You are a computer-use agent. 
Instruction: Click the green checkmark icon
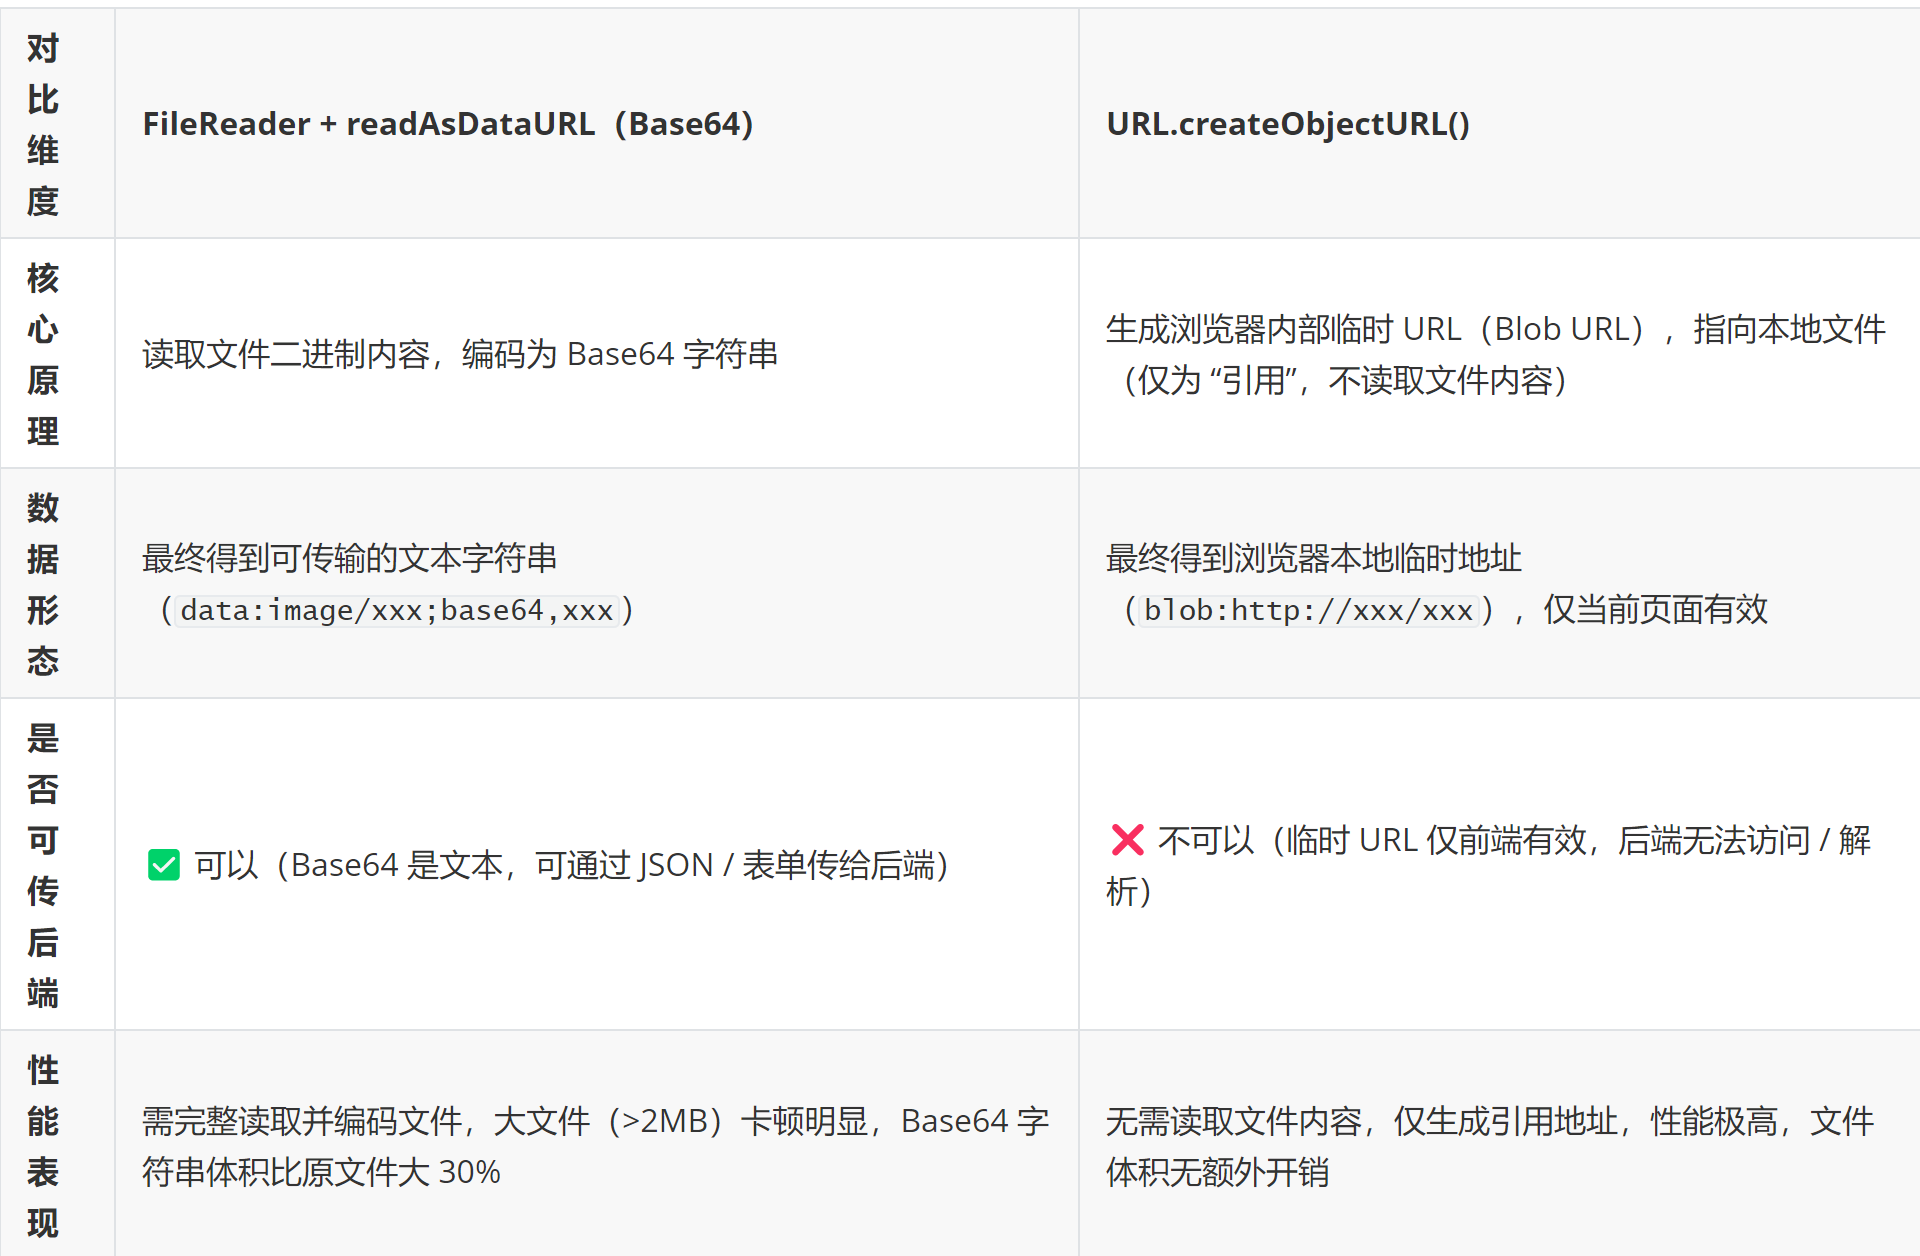(x=164, y=865)
